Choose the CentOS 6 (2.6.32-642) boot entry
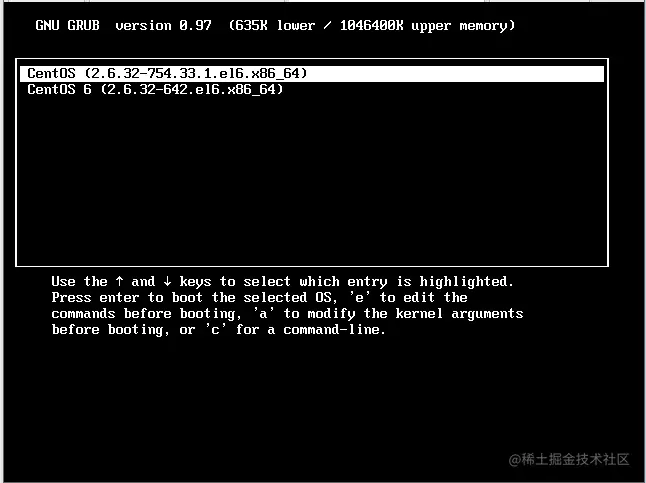This screenshot has height=483, width=646. pyautogui.click(x=155, y=89)
